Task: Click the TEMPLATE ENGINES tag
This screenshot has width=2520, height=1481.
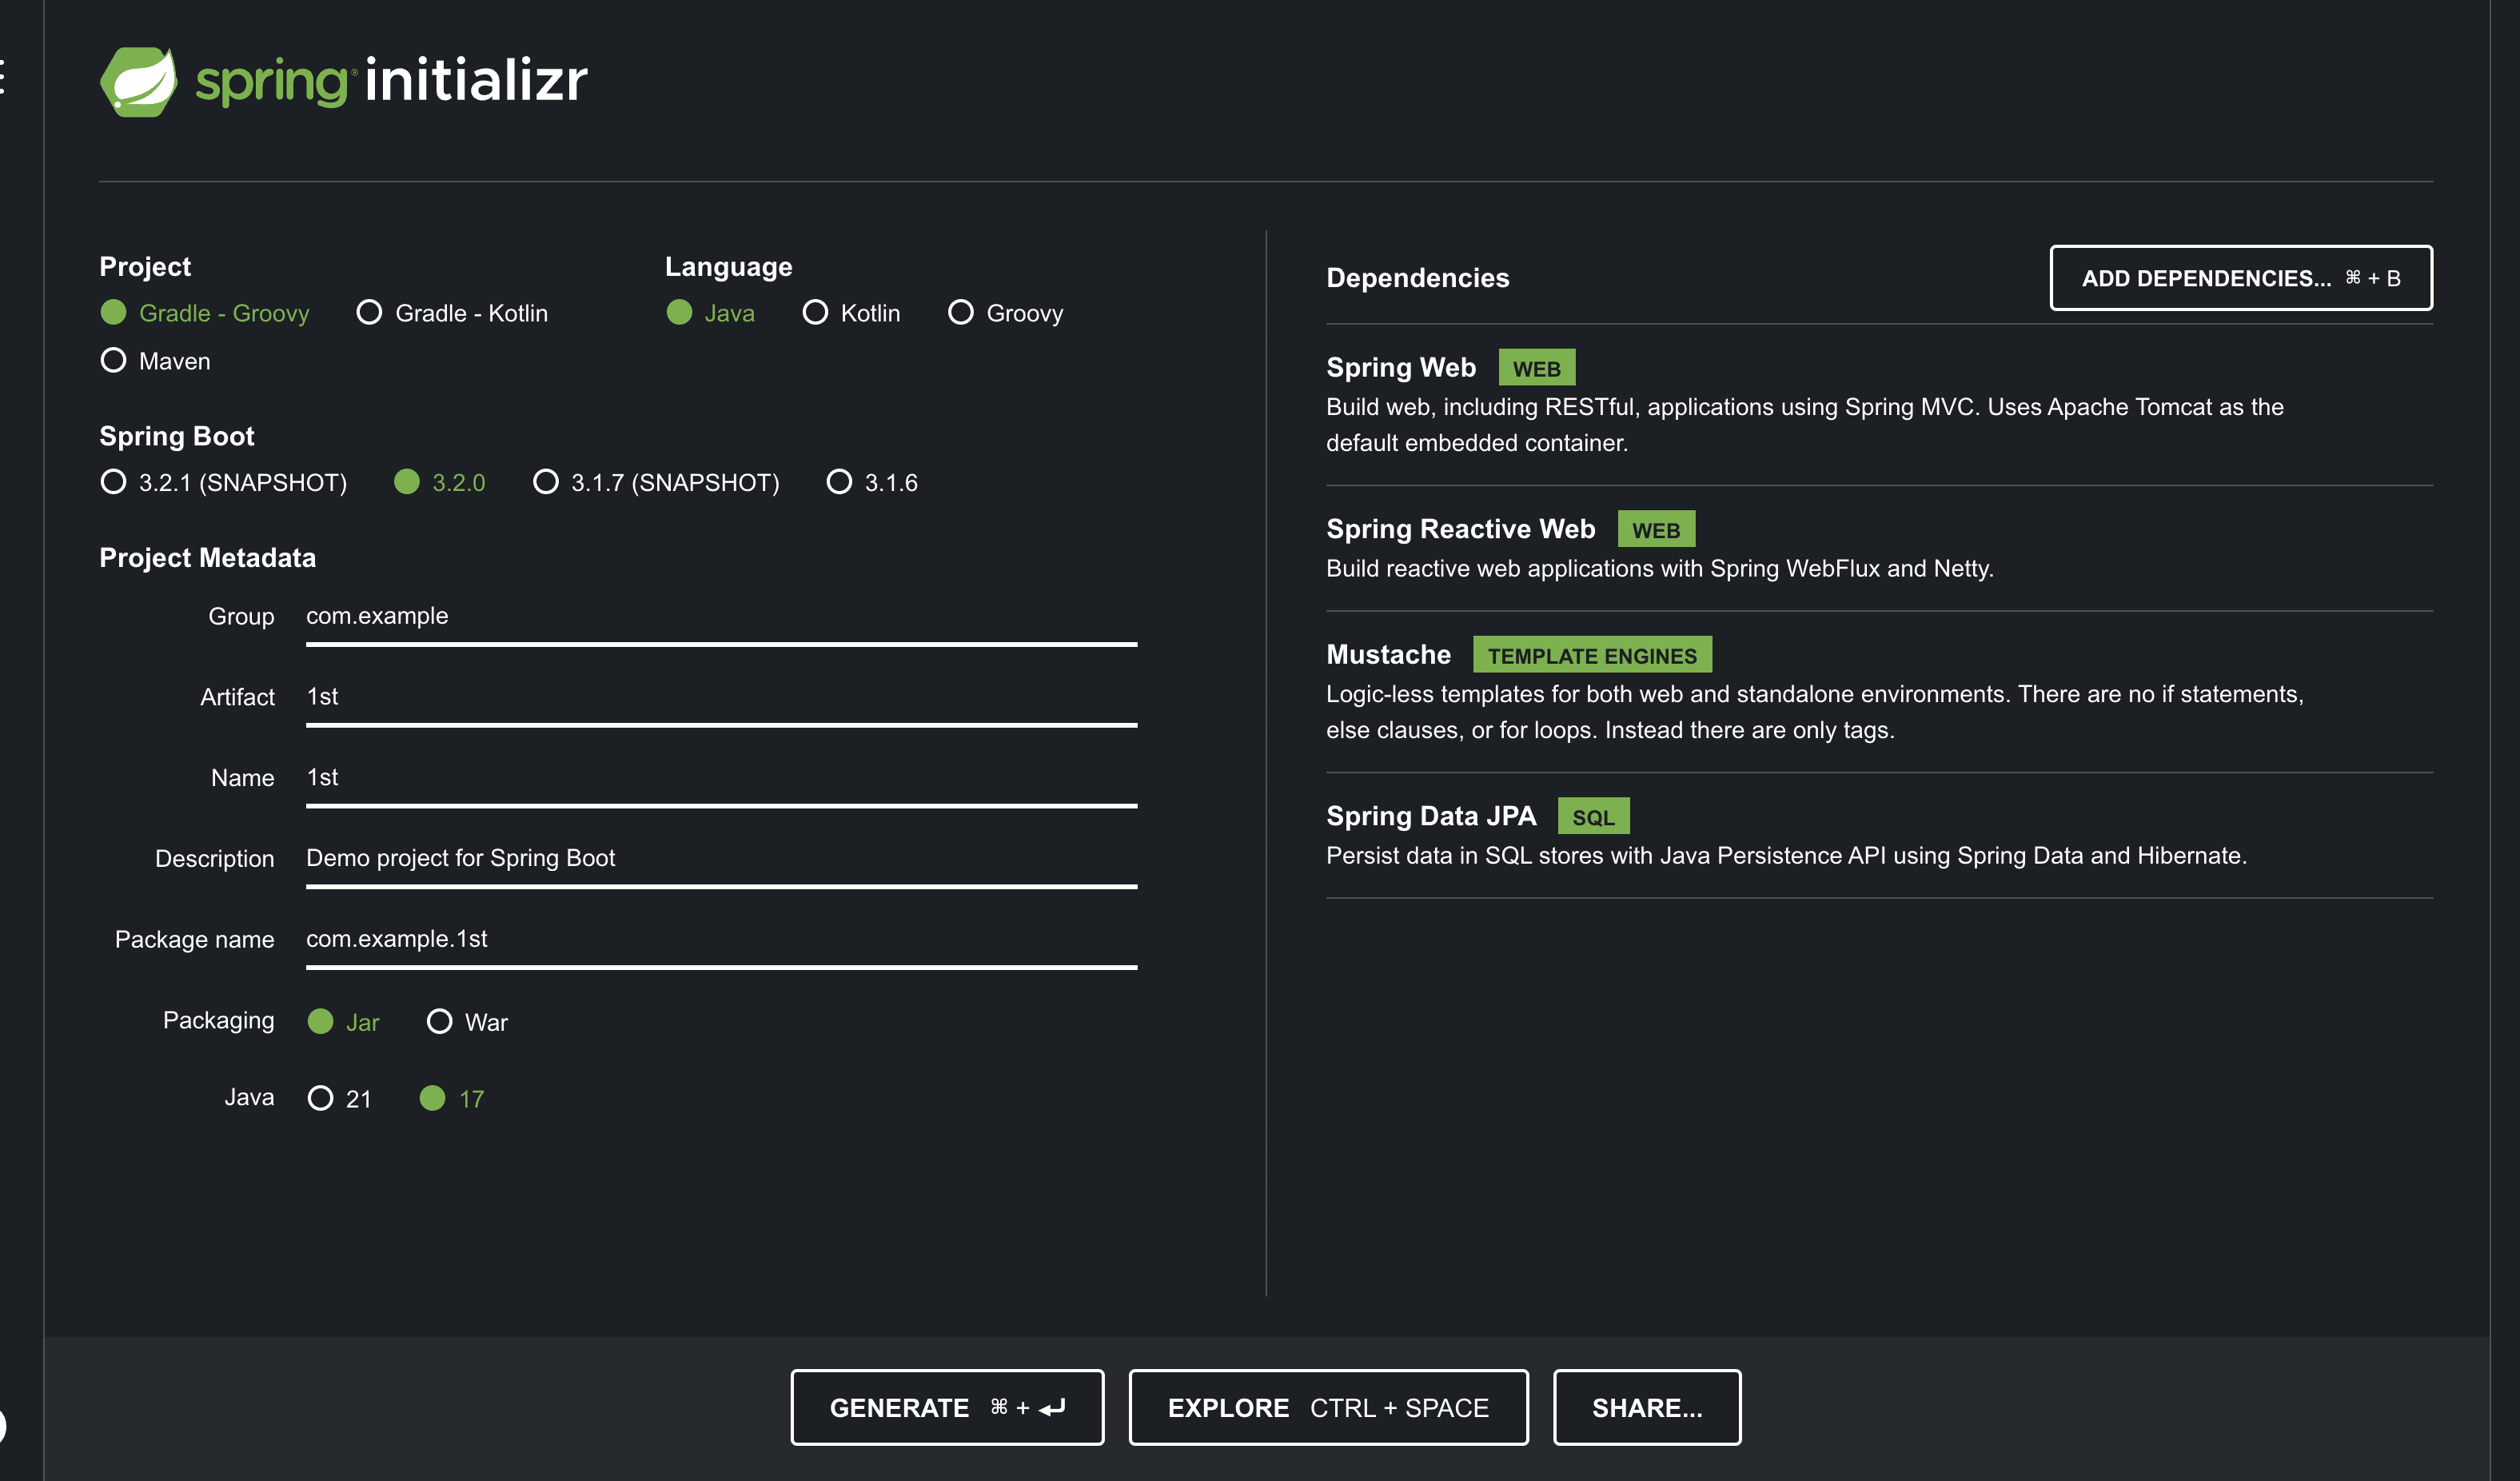Action: pos(1592,655)
